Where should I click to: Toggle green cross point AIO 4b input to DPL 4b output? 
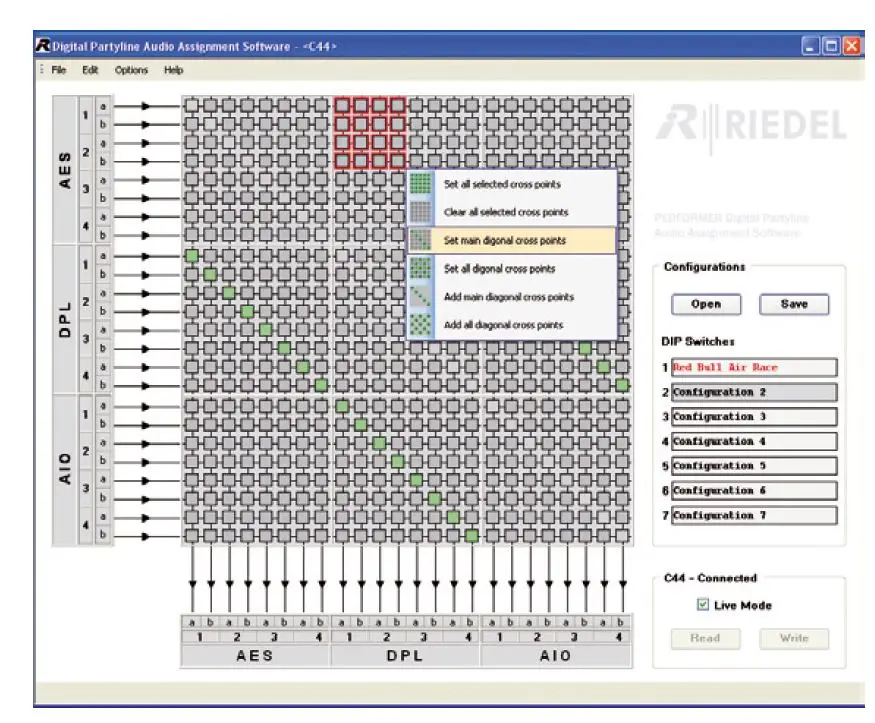[x=472, y=536]
